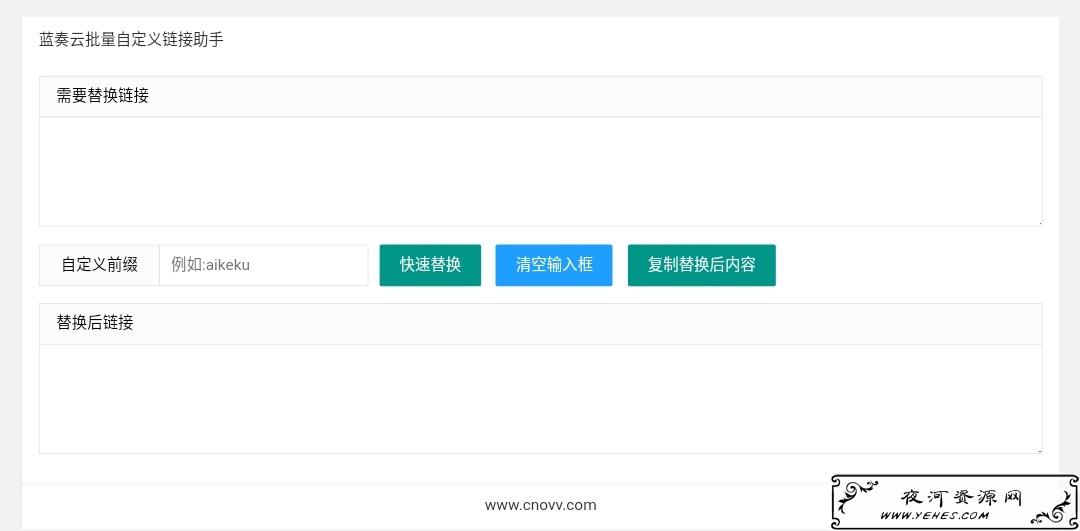Clear fields with 清空输入框 button
Image resolution: width=1080 pixels, height=531 pixels.
(x=554, y=265)
